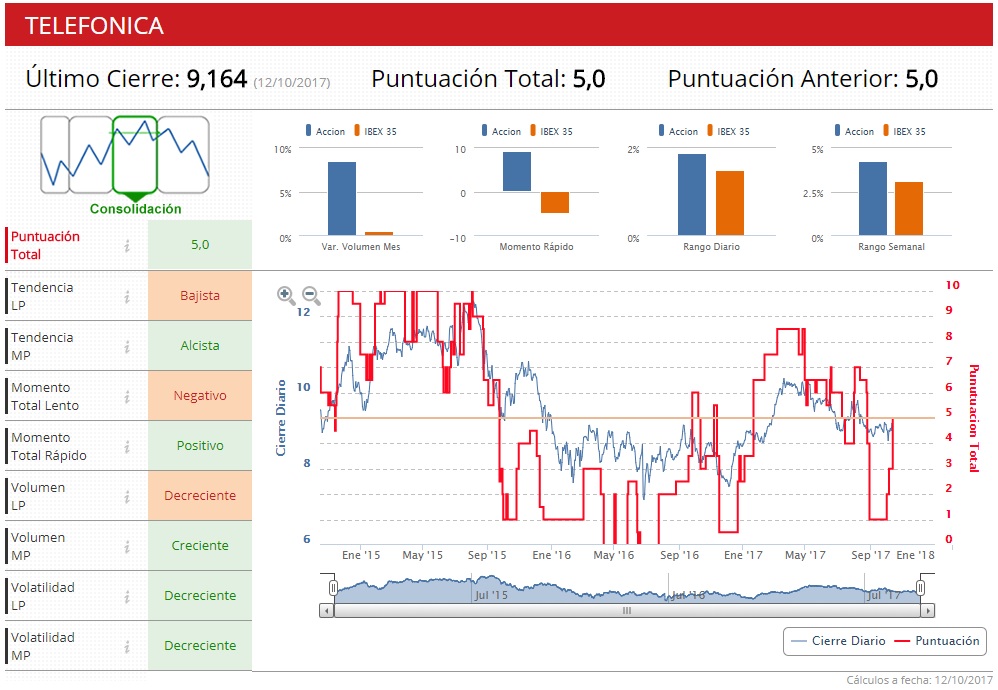Screen dimensions: 998x690
Task: Click the zoom in magnifier icon
Action: (286, 295)
